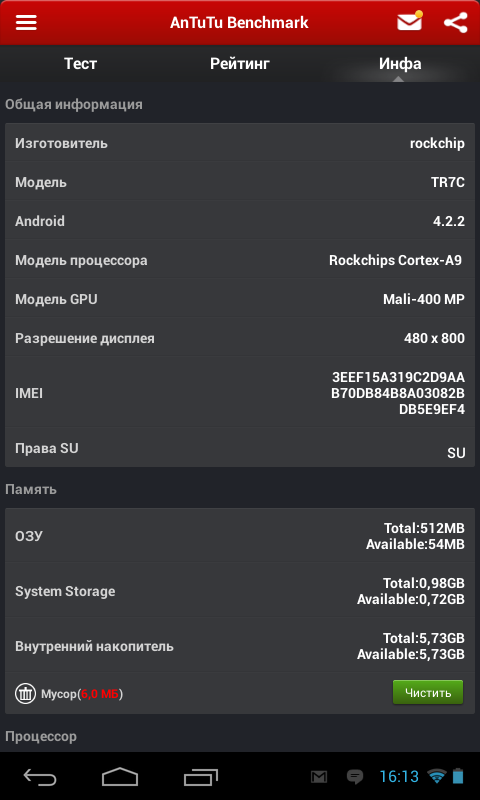
Task: Tap the ОЗУ memory row
Action: point(240,536)
